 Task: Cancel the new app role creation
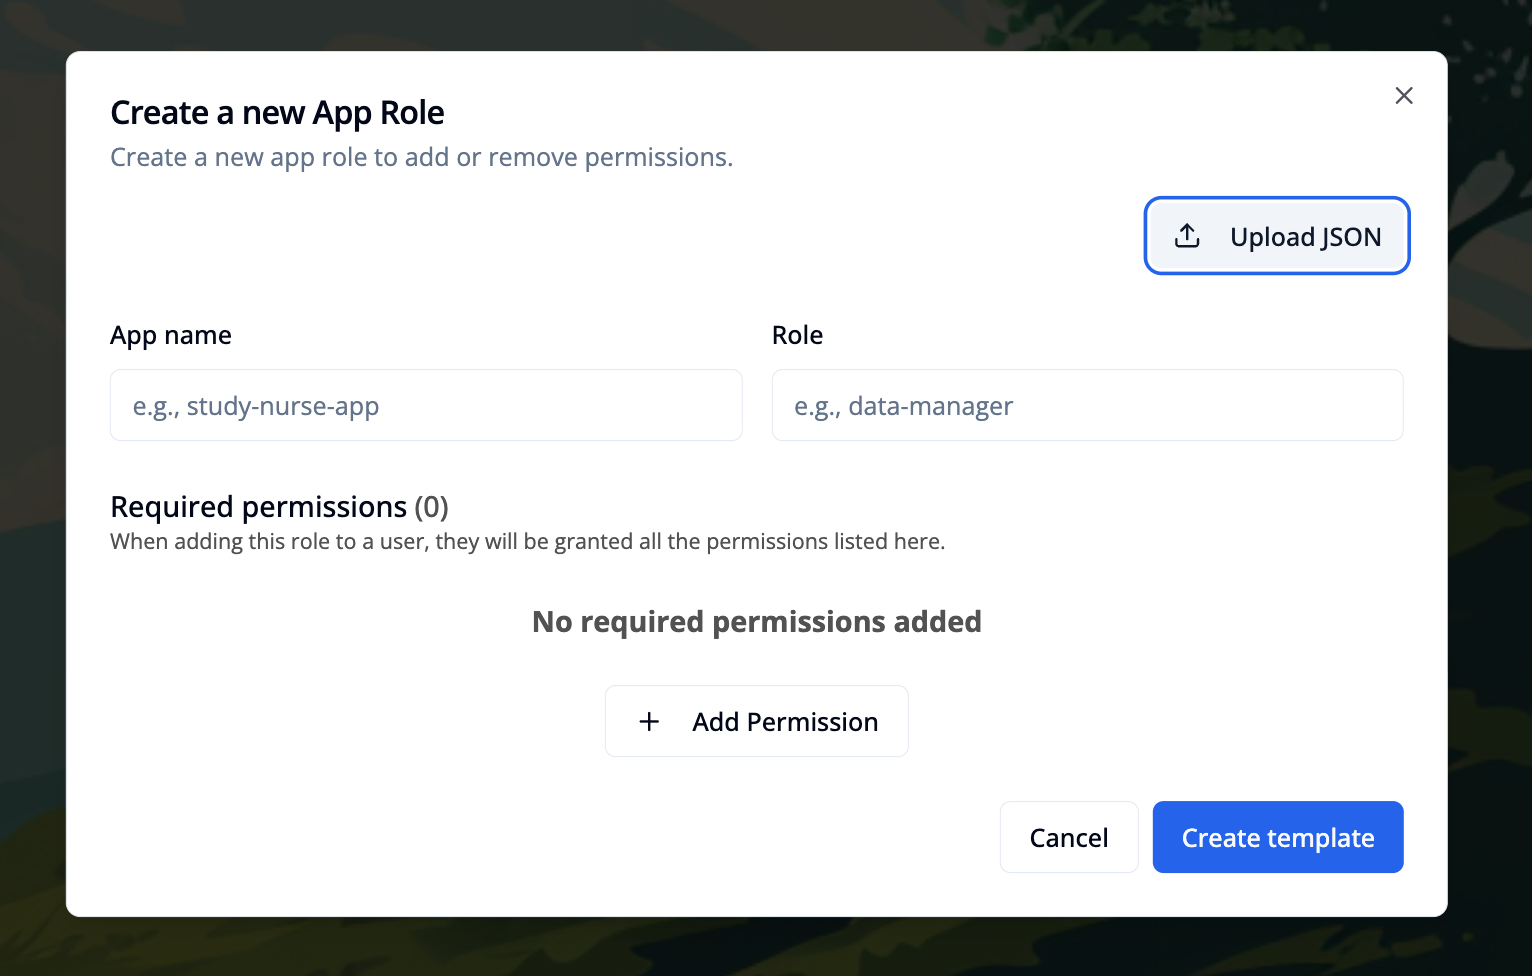pyautogui.click(x=1069, y=837)
